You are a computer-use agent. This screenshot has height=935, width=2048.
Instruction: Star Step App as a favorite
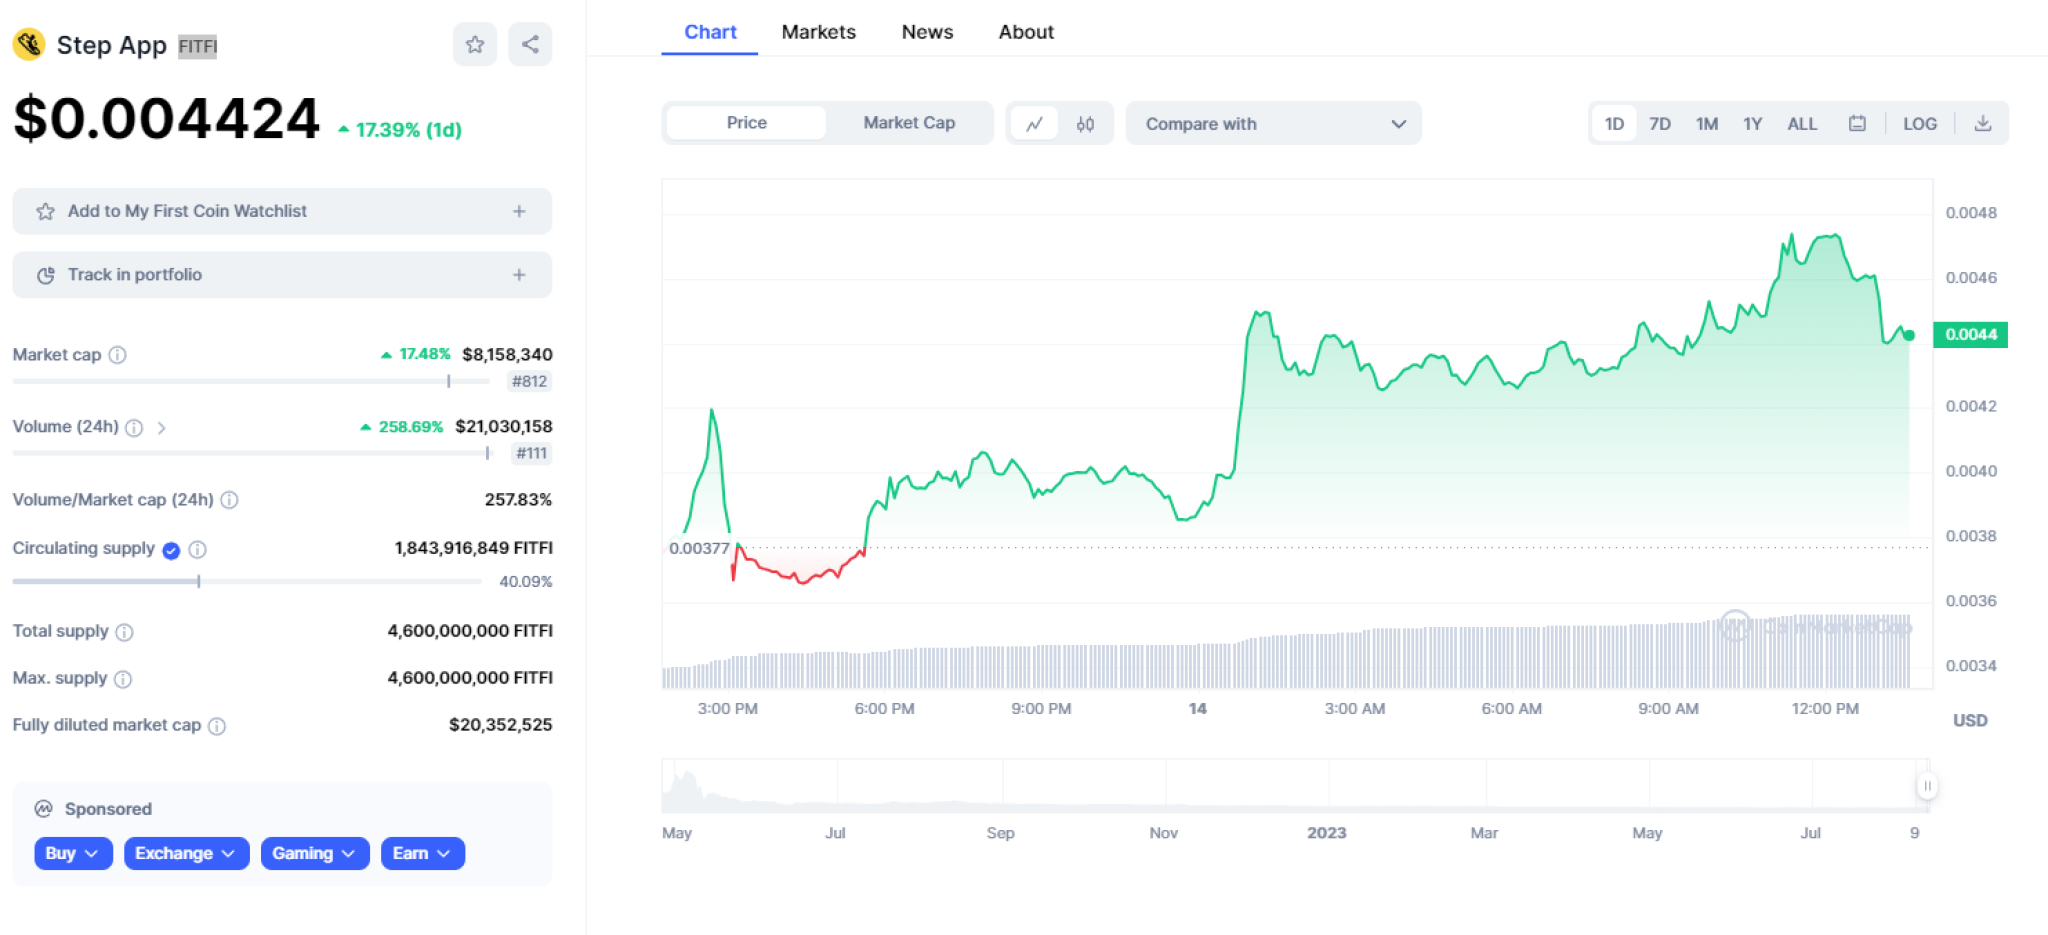coord(475,44)
